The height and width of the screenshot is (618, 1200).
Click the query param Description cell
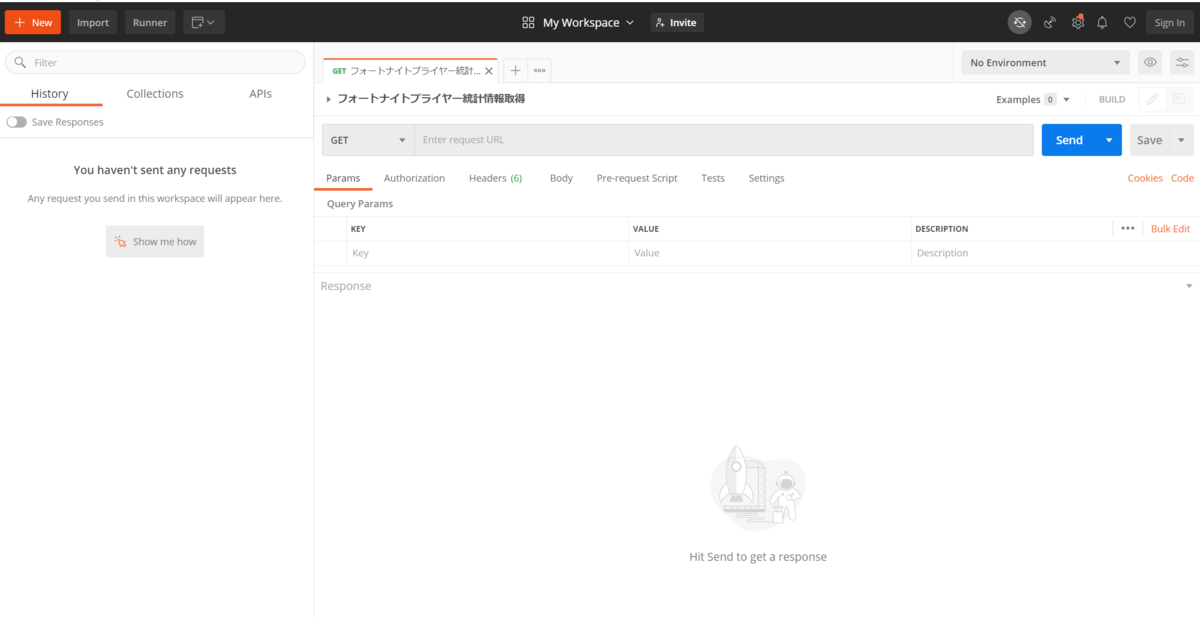tap(1055, 253)
